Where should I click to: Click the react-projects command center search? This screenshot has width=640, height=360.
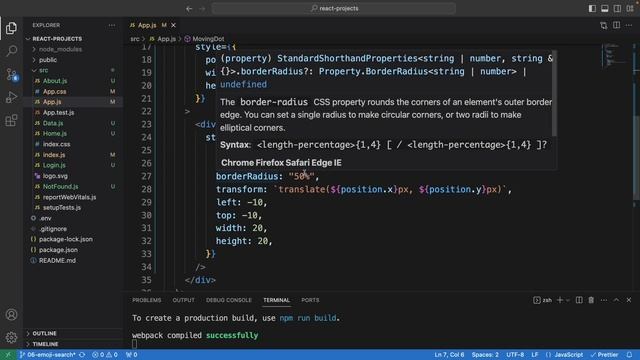[x=334, y=9]
